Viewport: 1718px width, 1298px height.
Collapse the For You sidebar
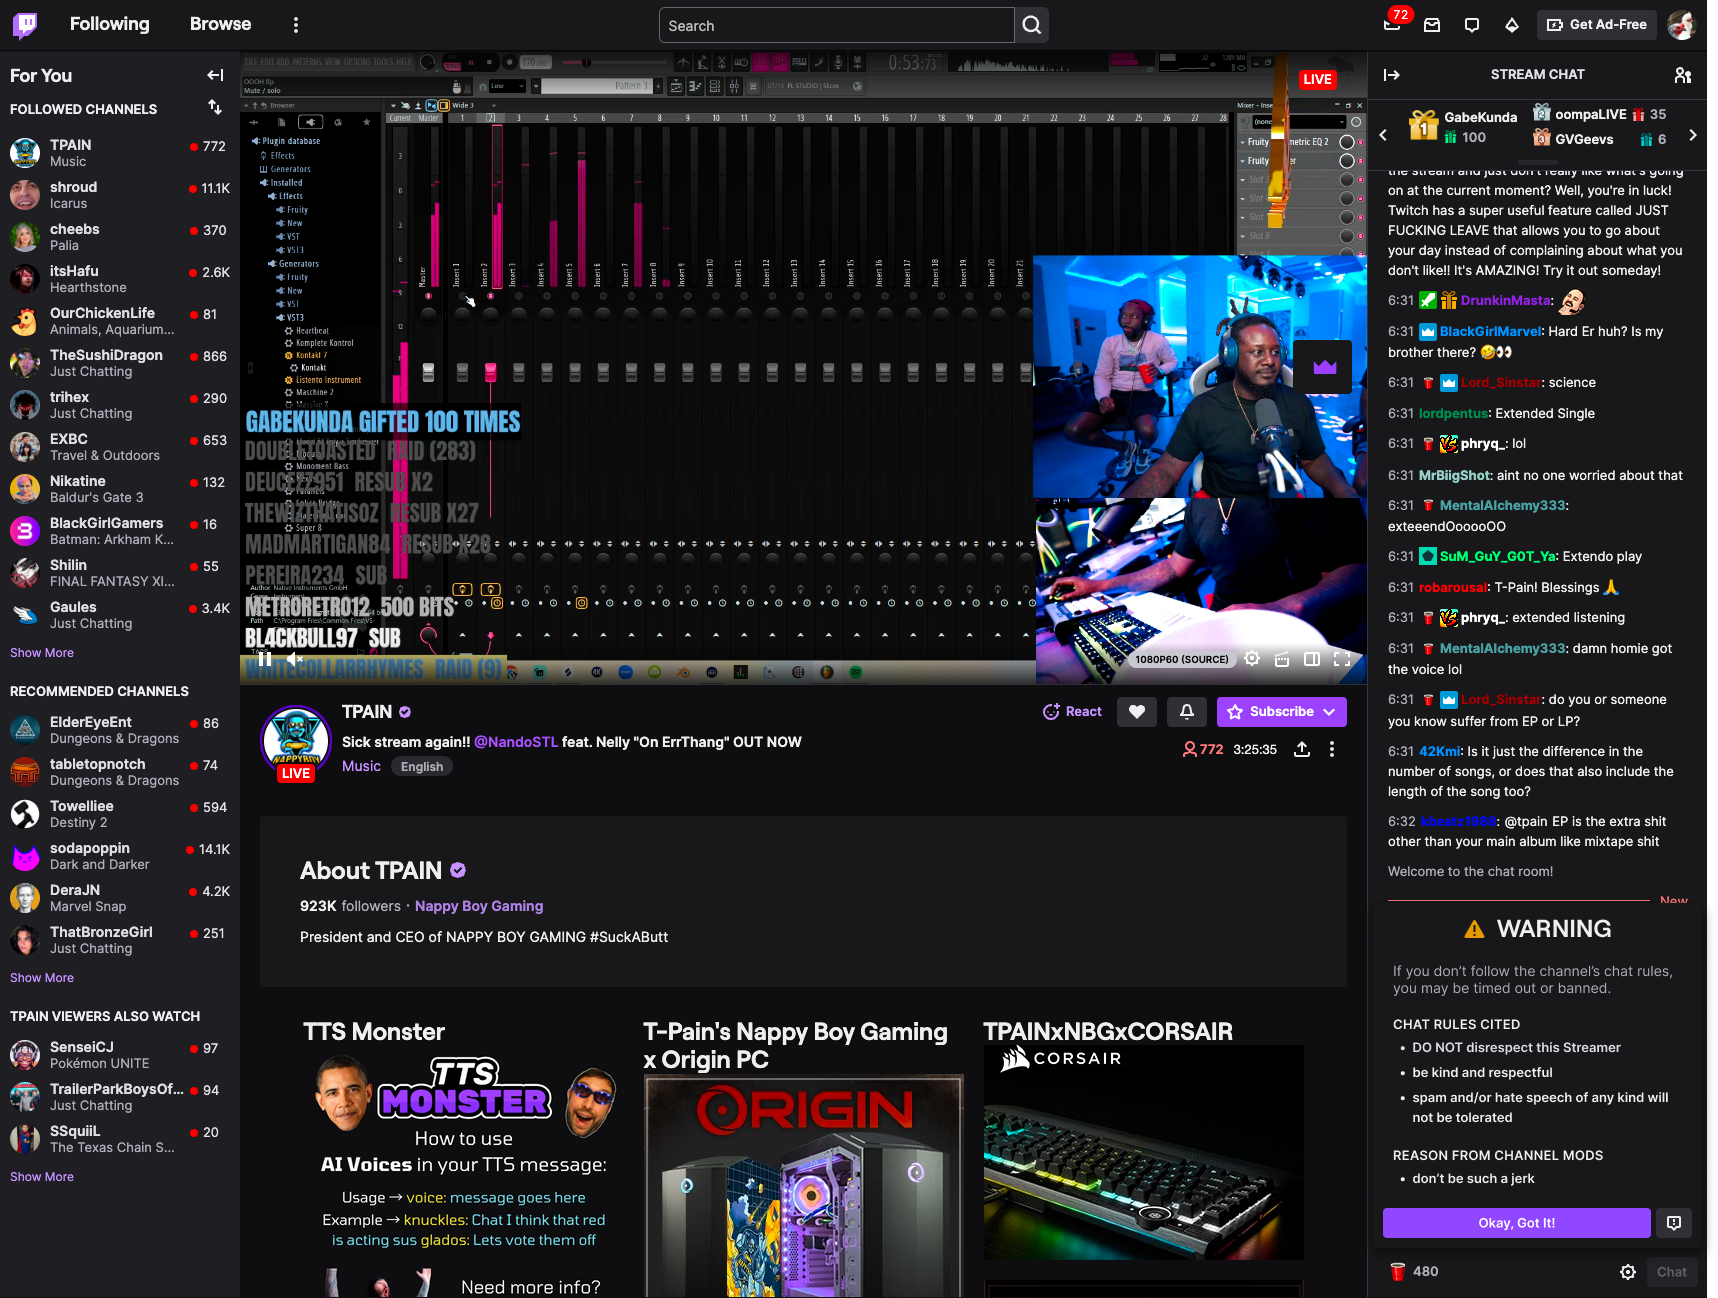(215, 75)
